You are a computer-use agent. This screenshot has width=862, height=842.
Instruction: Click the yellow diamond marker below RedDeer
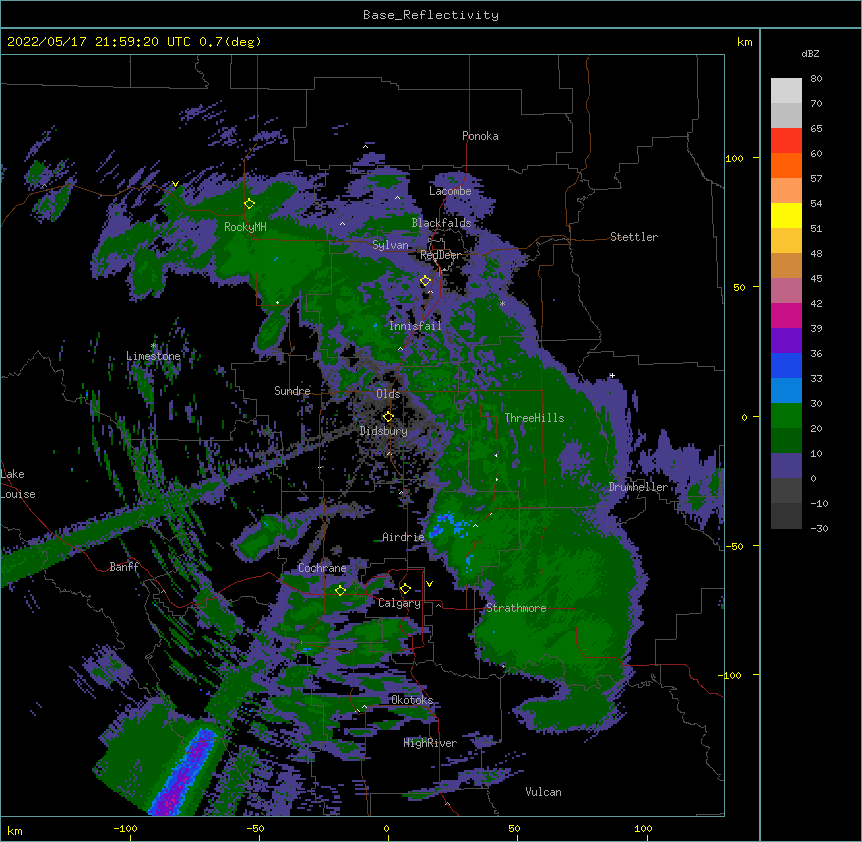[x=426, y=281]
